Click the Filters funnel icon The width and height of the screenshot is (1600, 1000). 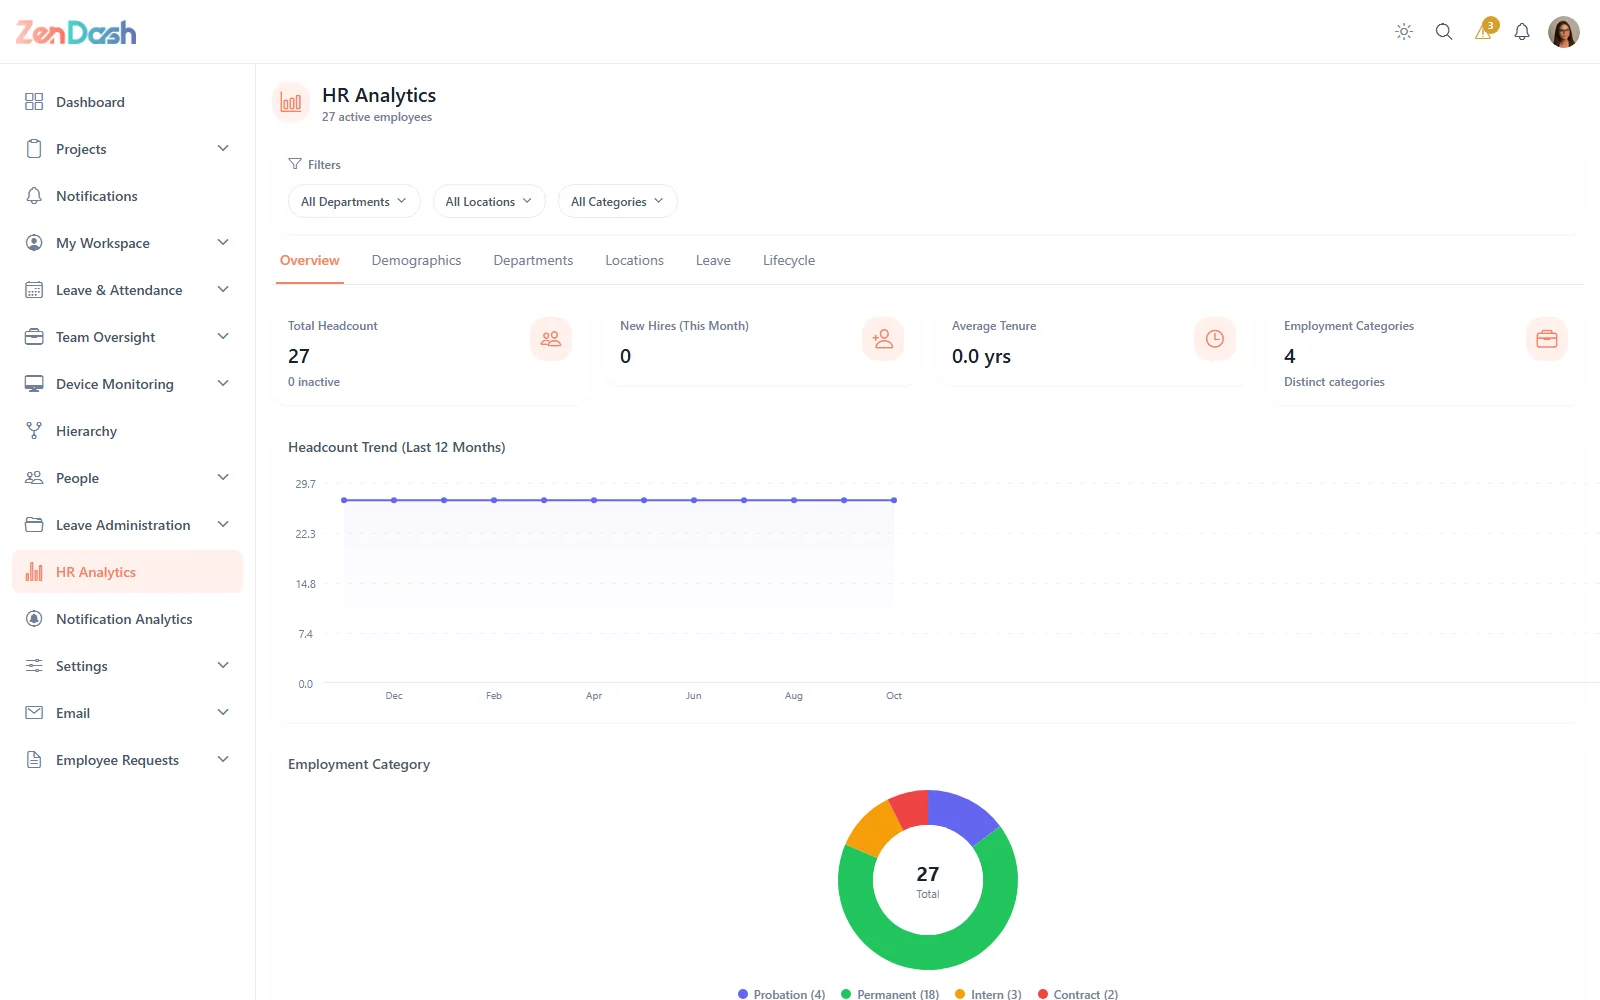pos(295,164)
